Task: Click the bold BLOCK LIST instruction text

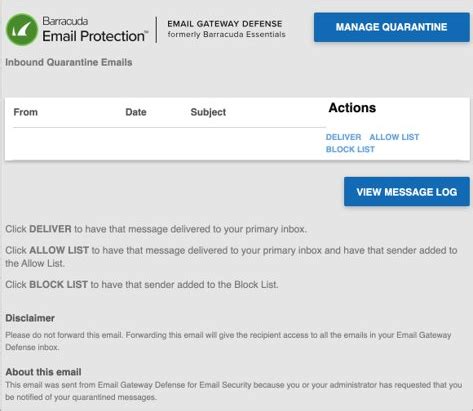Action: (x=58, y=284)
